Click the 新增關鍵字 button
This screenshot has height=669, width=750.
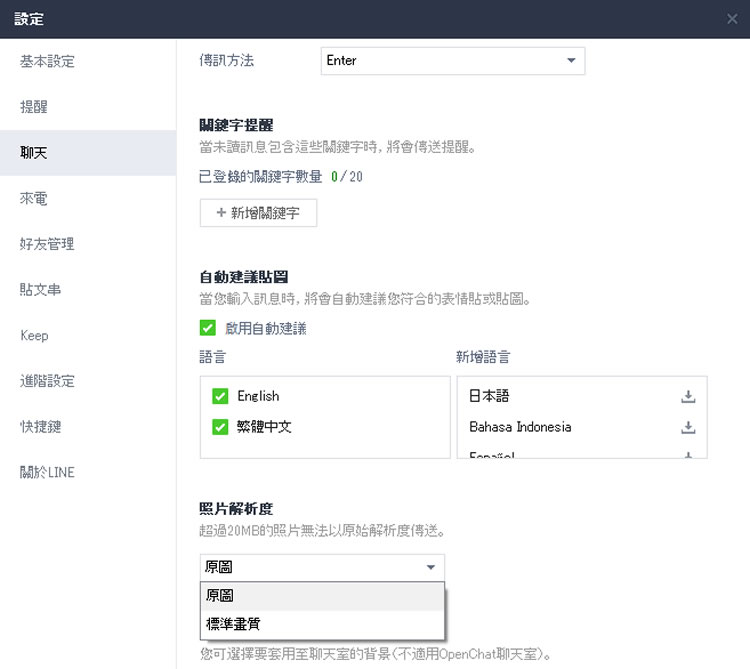[258, 213]
